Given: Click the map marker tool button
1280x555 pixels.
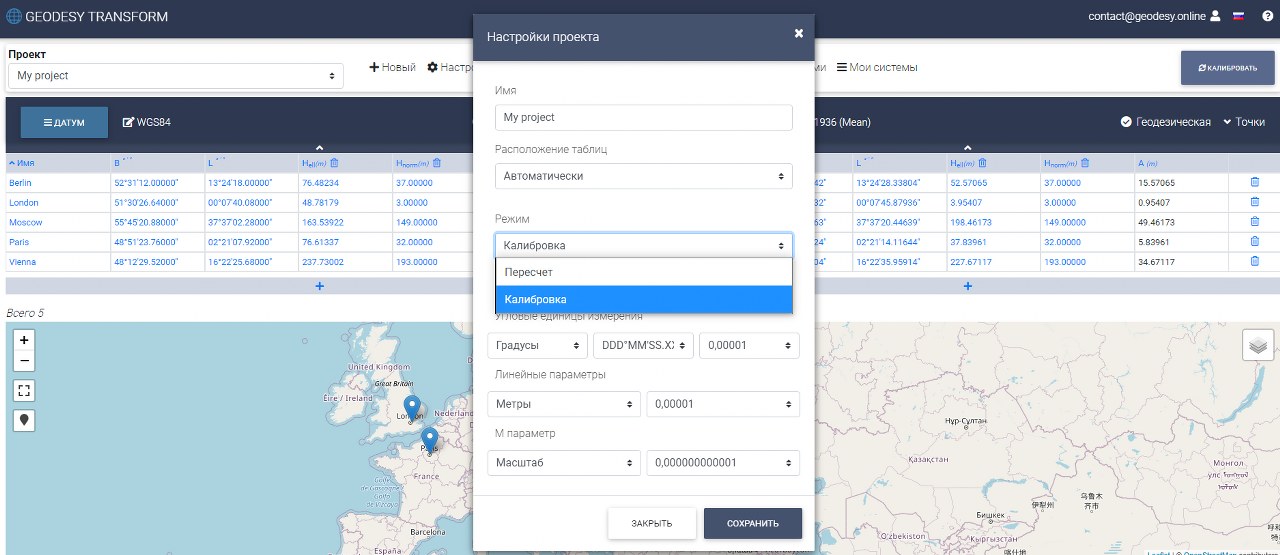Looking at the screenshot, I should point(25,420).
